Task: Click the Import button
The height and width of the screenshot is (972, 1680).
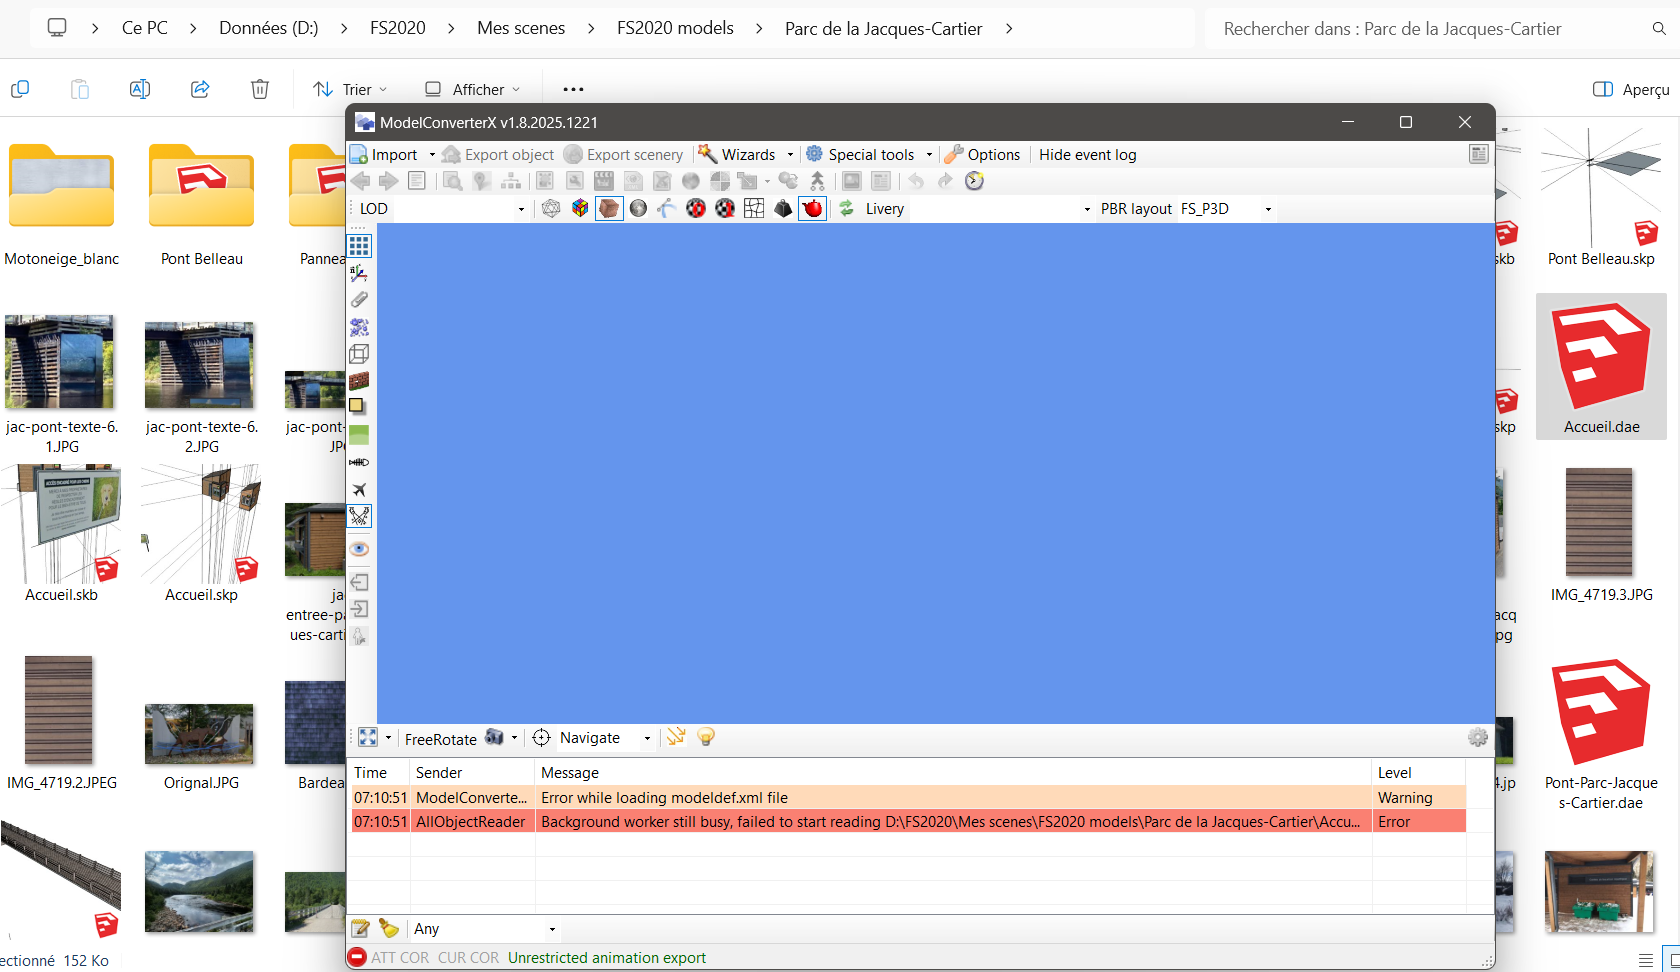Action: point(384,155)
